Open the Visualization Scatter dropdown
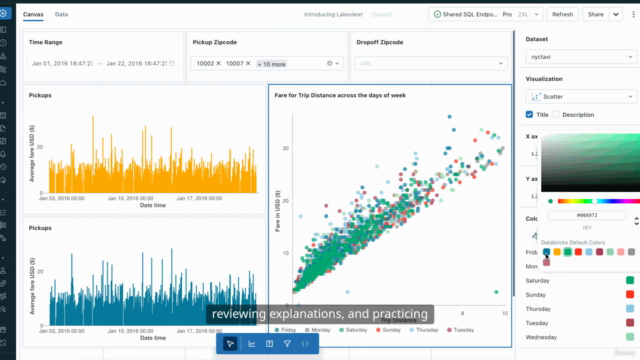The width and height of the screenshot is (640, 360). click(581, 96)
